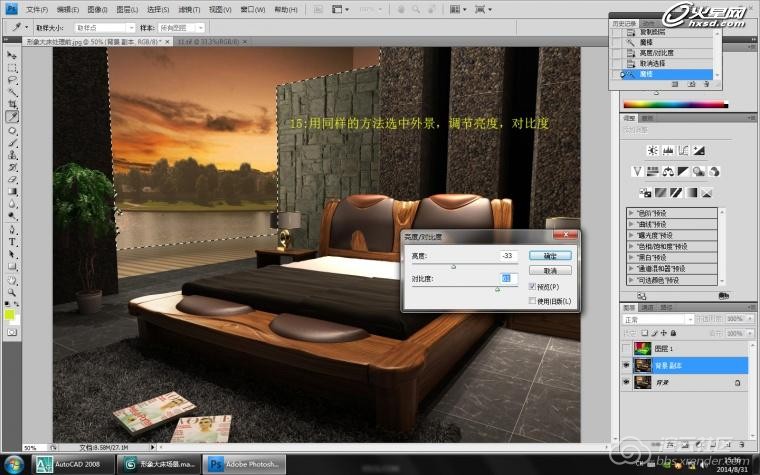Screen dimensions: 760x475
Task: Expand the "曲线"预设 presets group
Action: click(x=631, y=224)
